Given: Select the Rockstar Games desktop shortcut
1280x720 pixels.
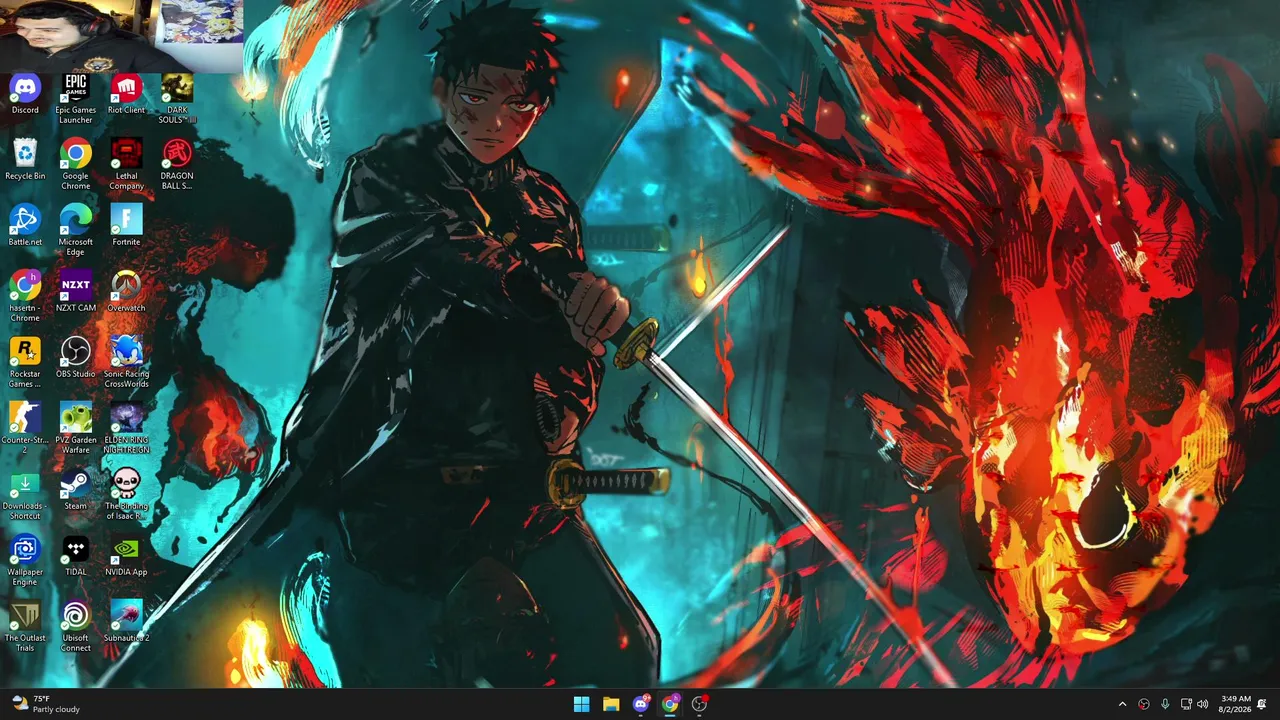Looking at the screenshot, I should tap(25, 363).
